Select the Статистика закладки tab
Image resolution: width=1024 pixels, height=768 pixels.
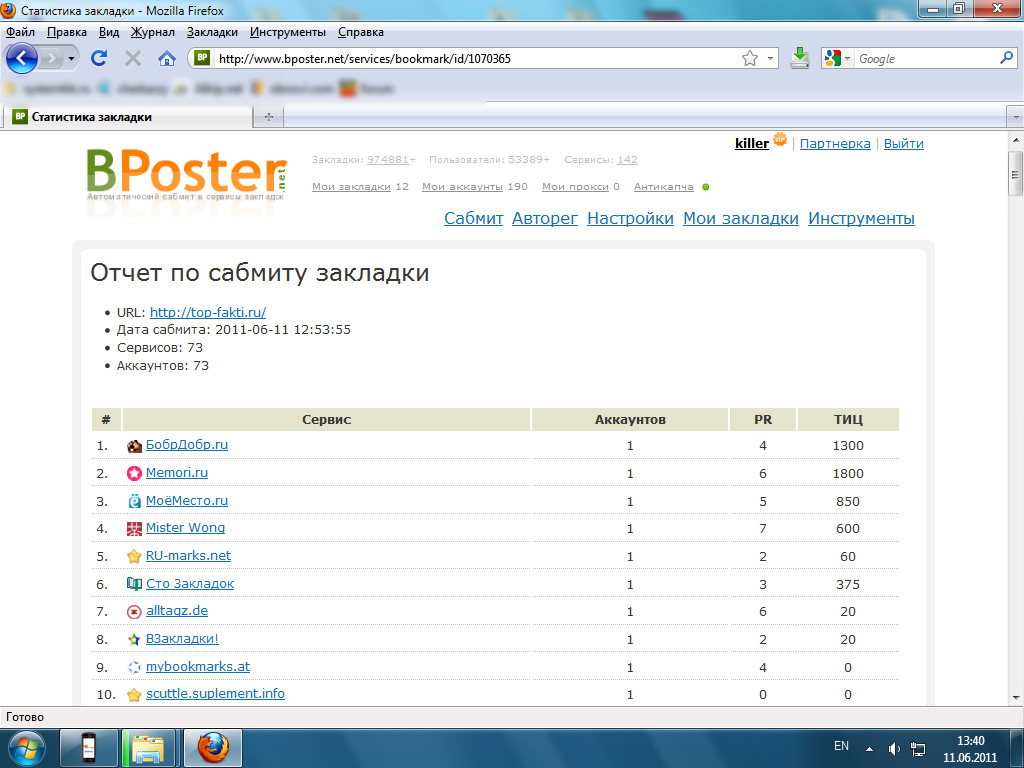(128, 117)
